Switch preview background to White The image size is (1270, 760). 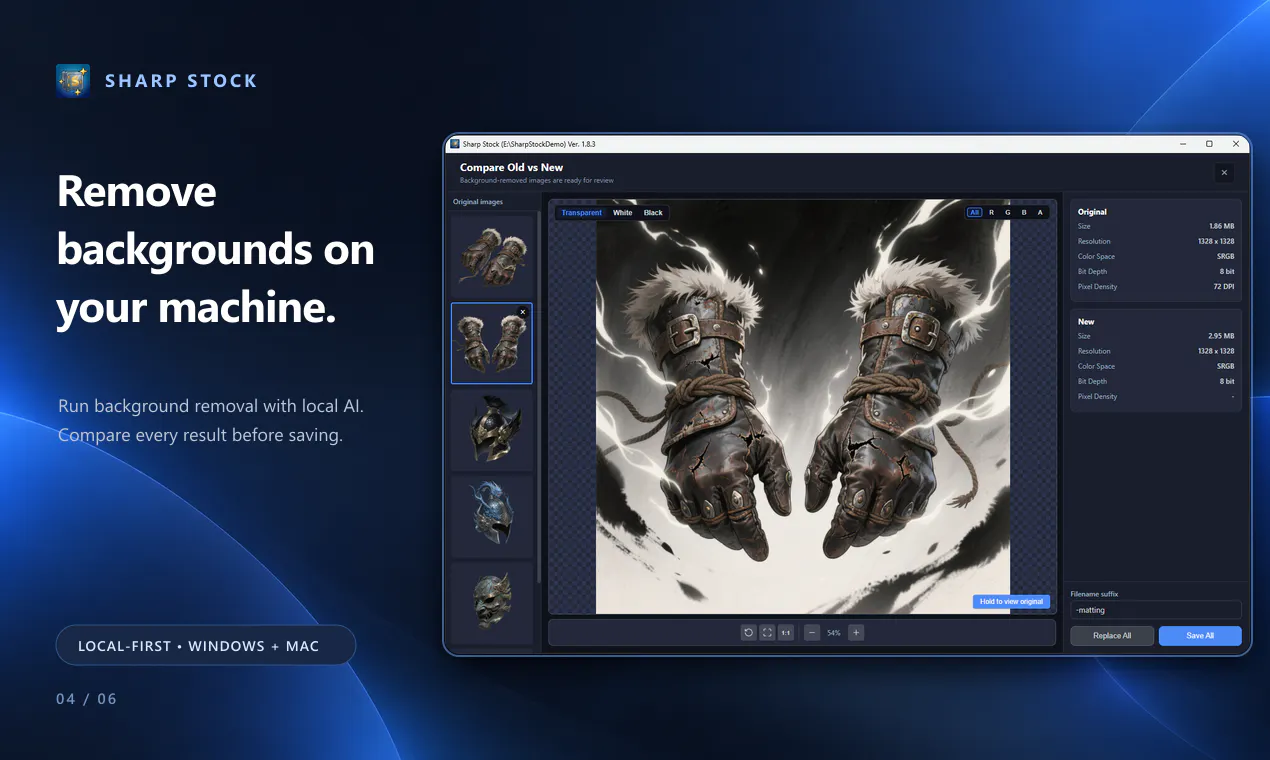point(623,212)
